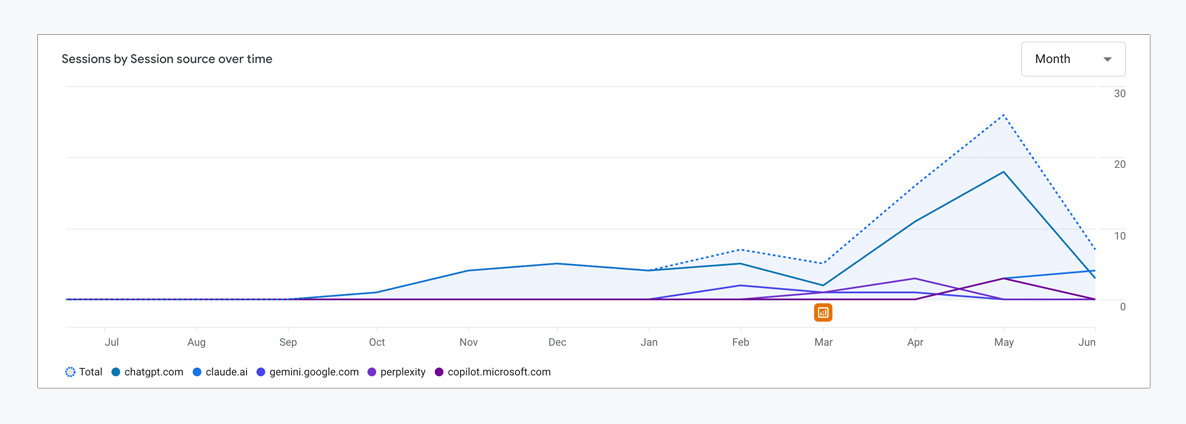Click the 10 value on y-axis

click(1120, 236)
